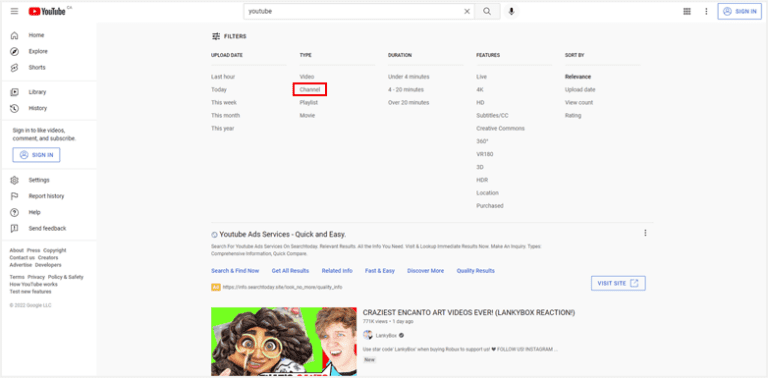This screenshot has width=768, height=378.
Task: Click the History clock icon
Action: [x=15, y=108]
